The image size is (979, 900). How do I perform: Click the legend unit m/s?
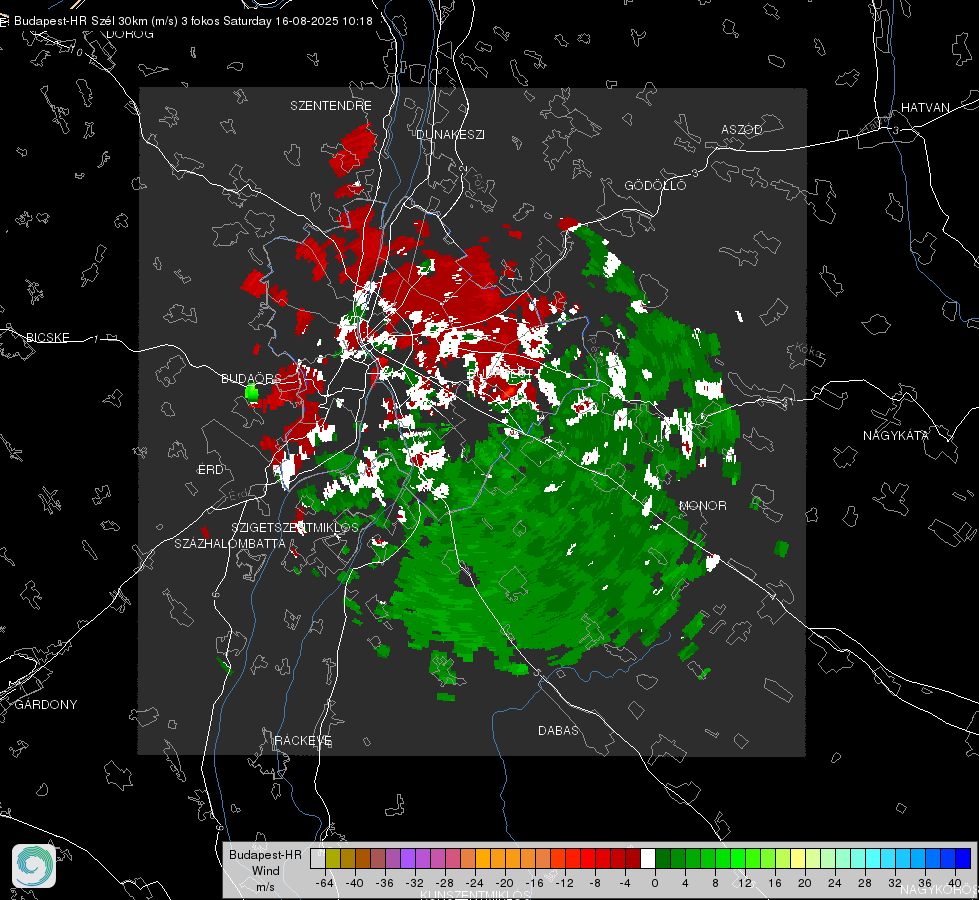265,887
